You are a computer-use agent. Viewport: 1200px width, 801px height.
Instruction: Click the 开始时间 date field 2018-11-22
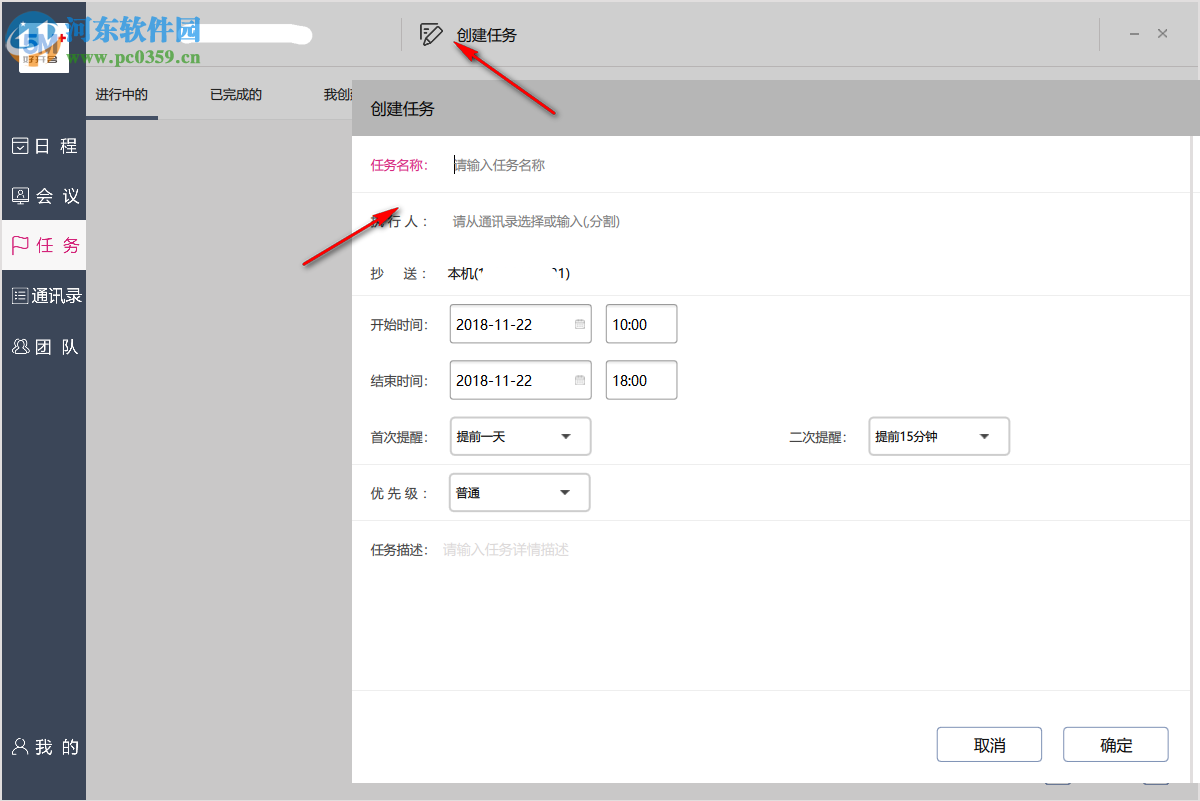click(x=521, y=324)
